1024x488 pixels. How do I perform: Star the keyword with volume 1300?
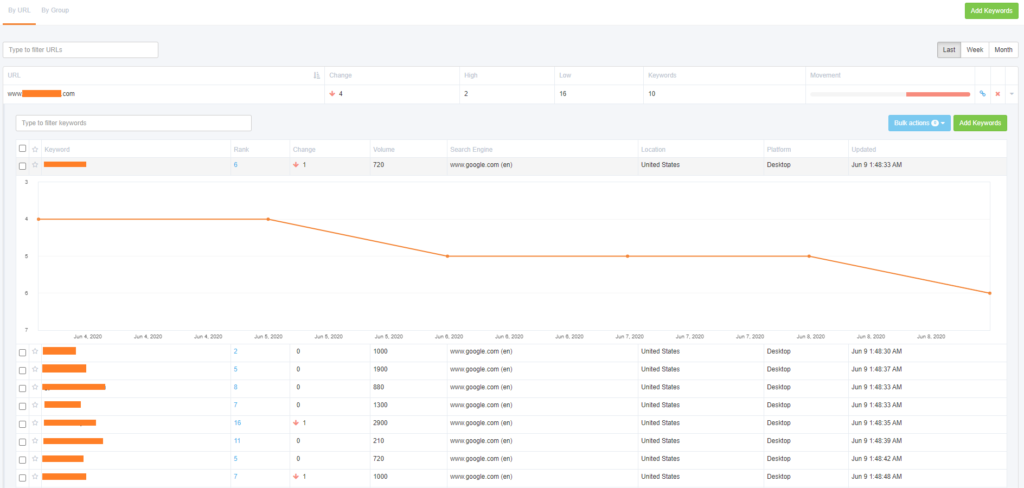coord(35,405)
